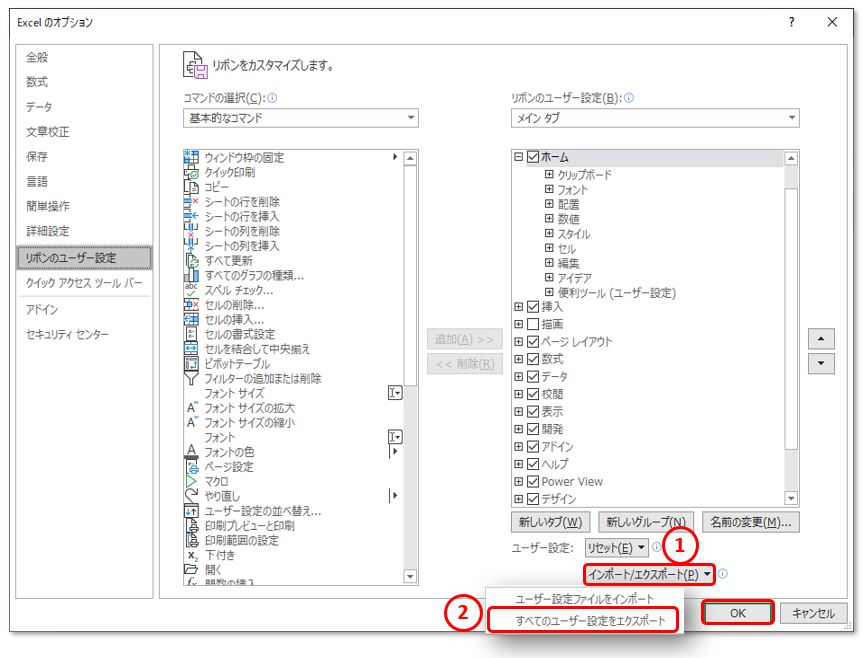Expand the クリップボード group
The image size is (864, 658).
tap(549, 175)
